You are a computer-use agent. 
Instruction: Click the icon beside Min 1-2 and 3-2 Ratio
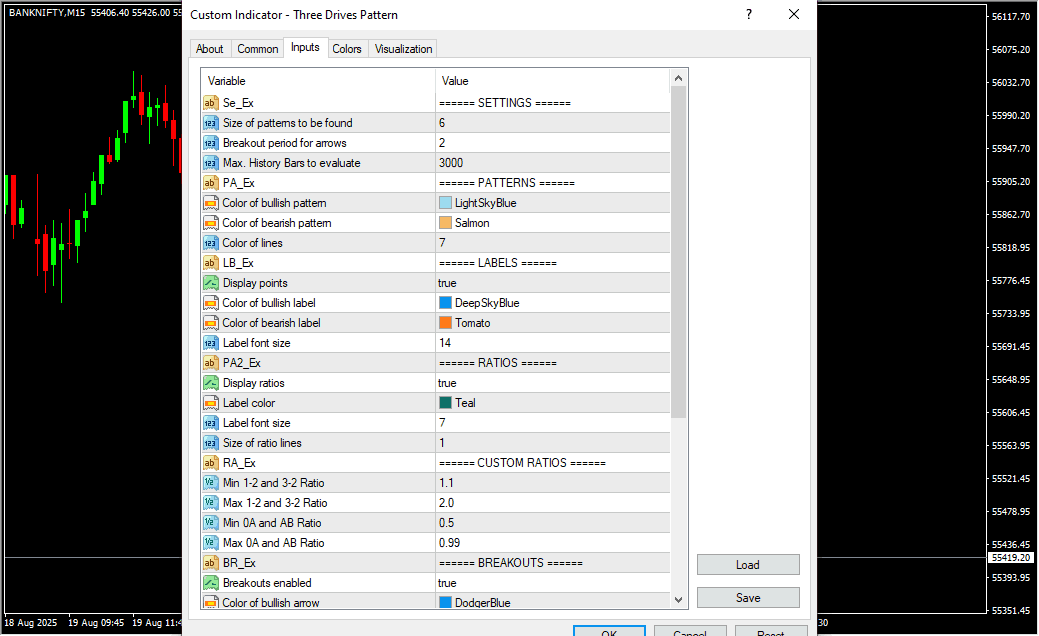pyautogui.click(x=211, y=483)
